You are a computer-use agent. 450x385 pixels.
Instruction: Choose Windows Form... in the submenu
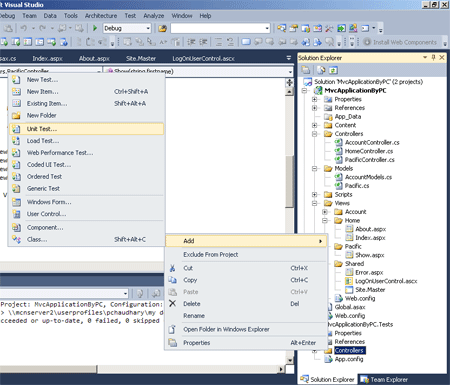[87, 202]
